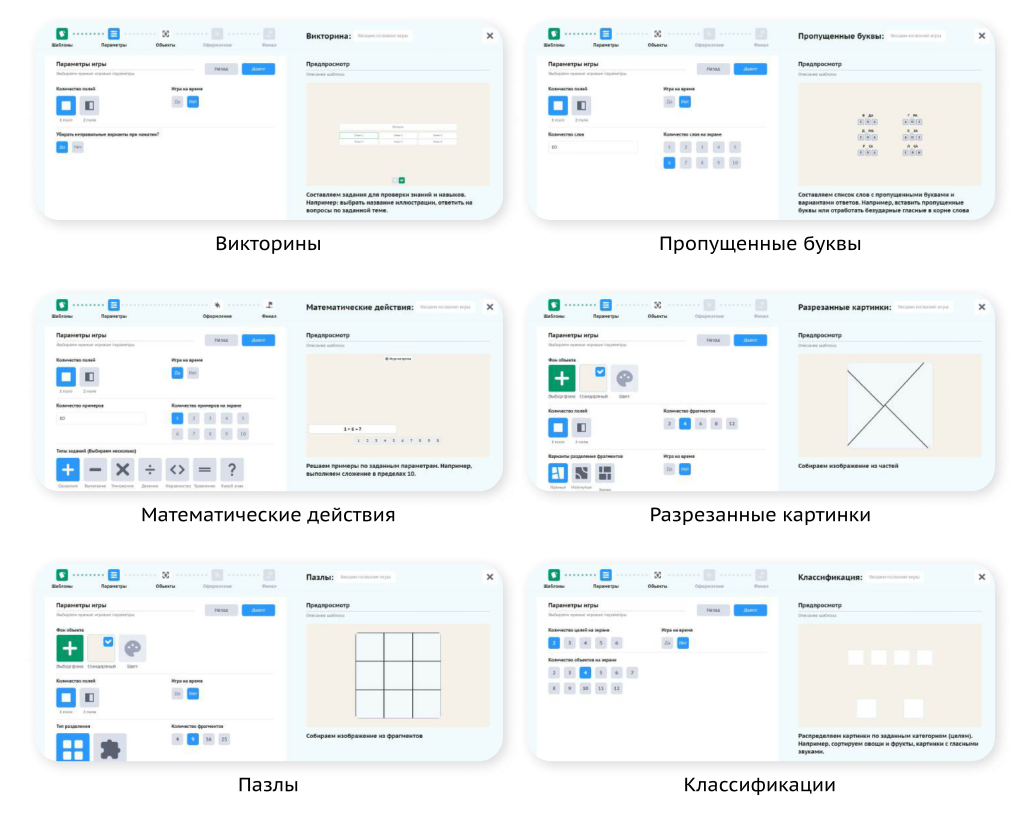Click Назад button in Разрезанные картинки
The image size is (1021, 814).
click(x=714, y=340)
